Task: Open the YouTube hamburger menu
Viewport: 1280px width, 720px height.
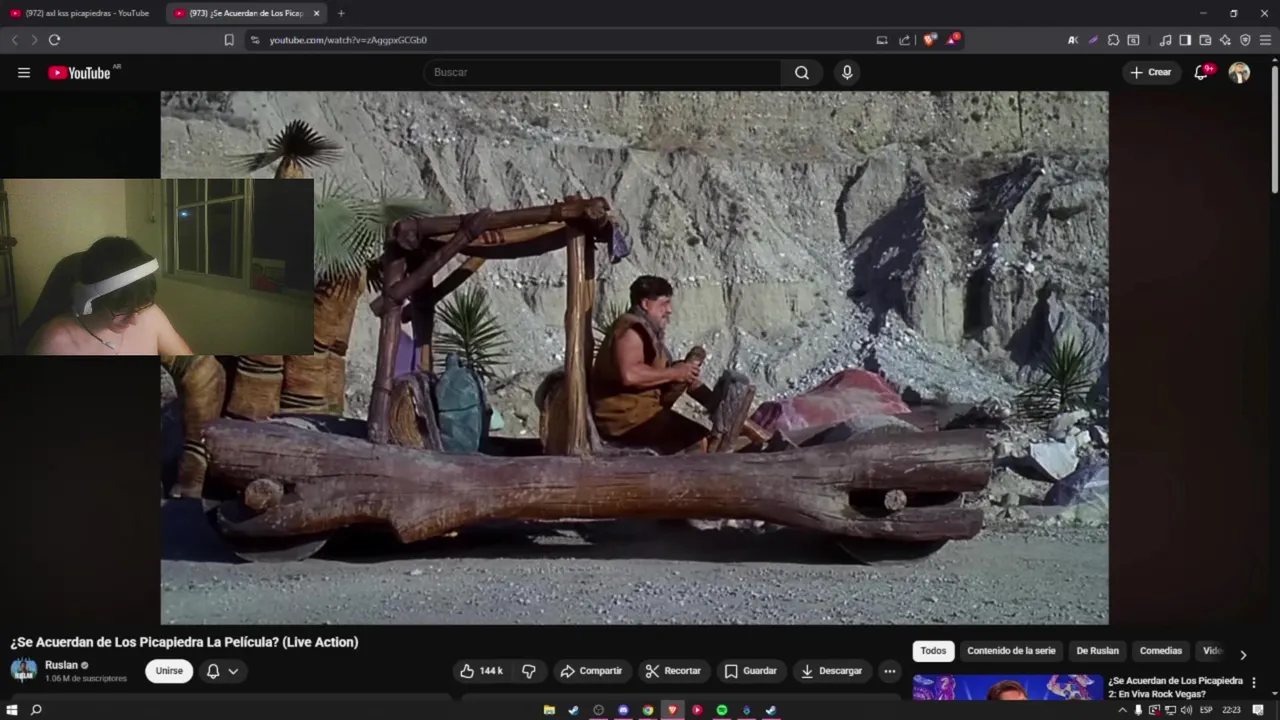Action: [x=24, y=72]
